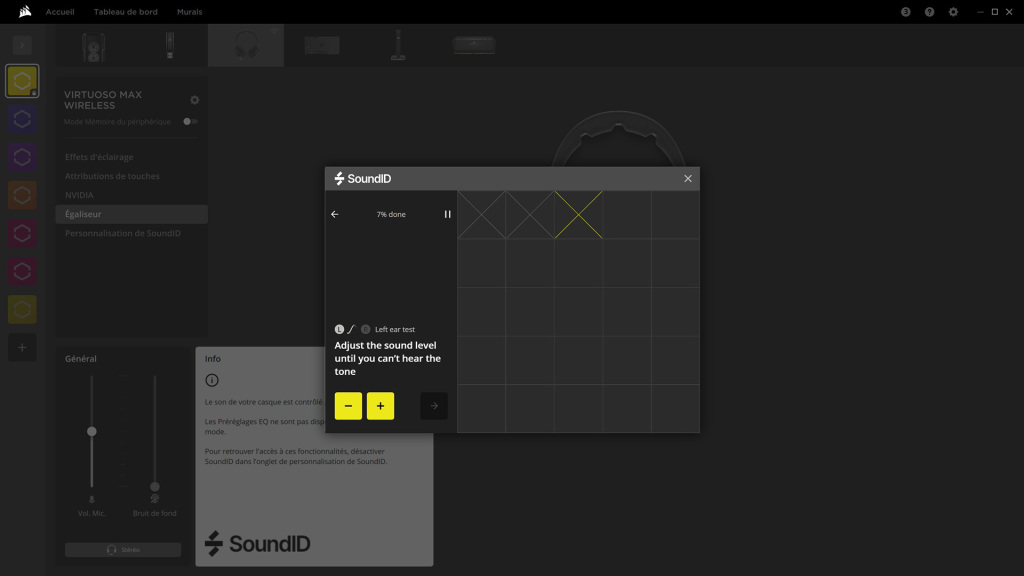The width and height of the screenshot is (1024, 576).
Task: Open the Stéréo audio mode dropdown
Action: [123, 550]
